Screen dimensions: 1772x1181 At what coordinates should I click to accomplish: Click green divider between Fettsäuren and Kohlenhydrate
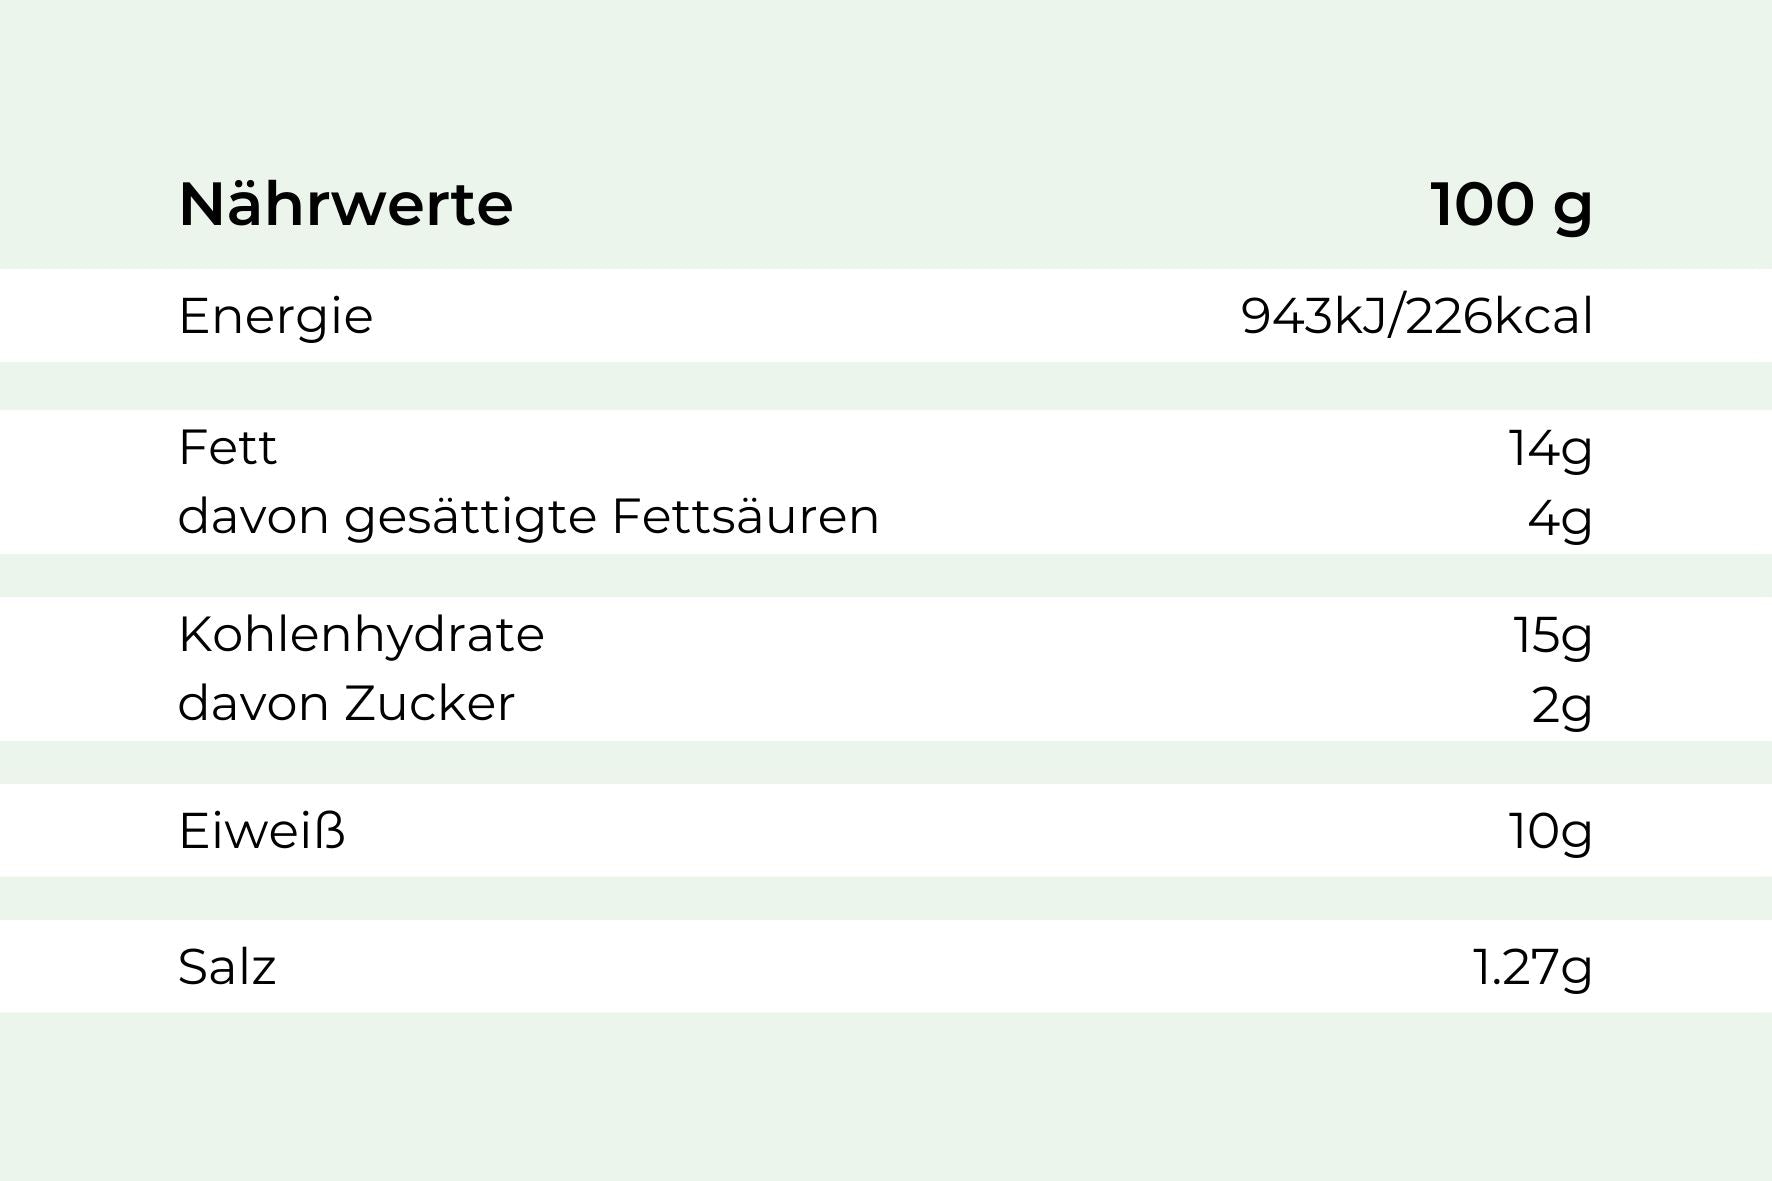886,576
